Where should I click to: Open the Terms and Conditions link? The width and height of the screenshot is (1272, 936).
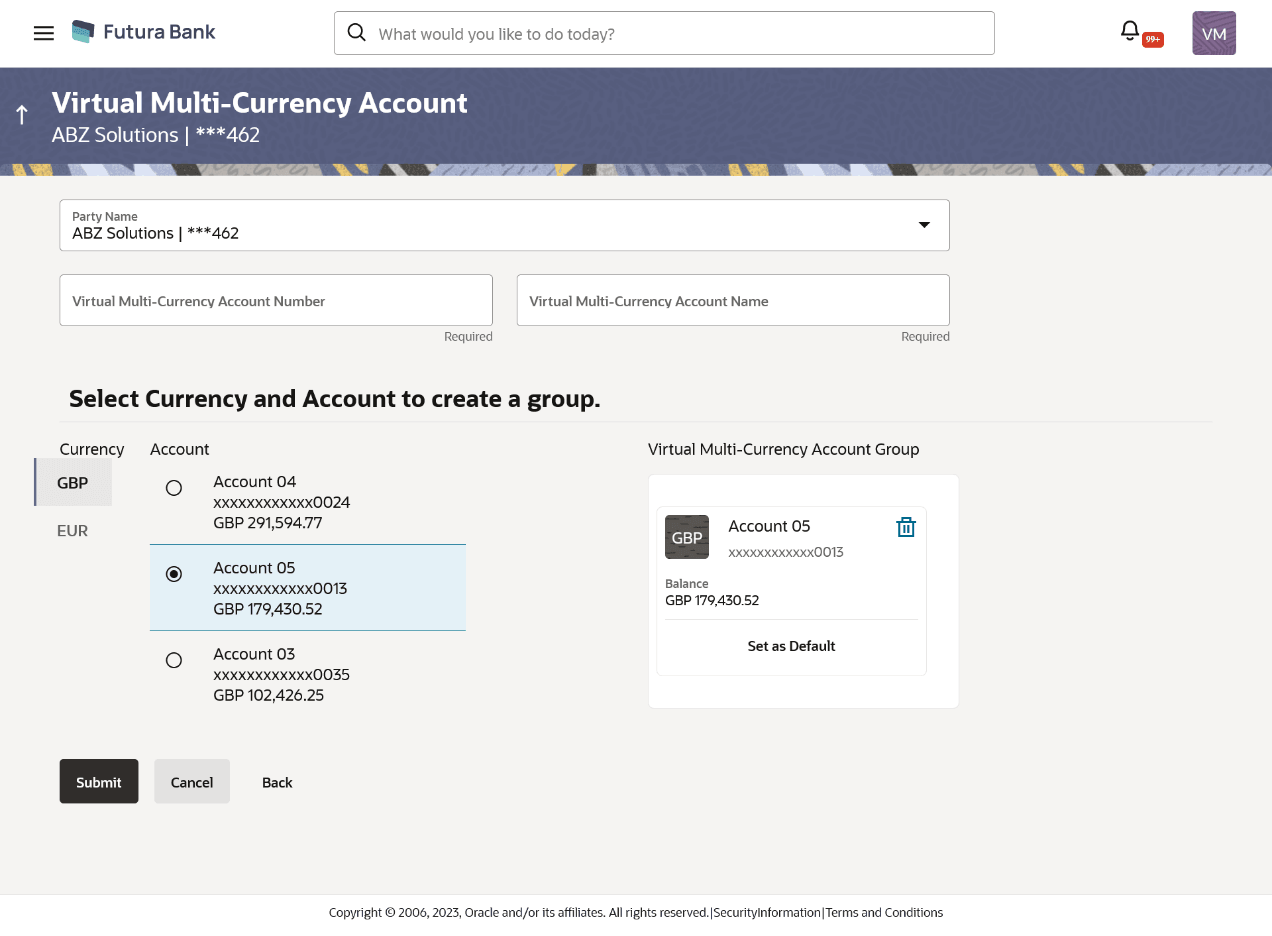tap(884, 912)
